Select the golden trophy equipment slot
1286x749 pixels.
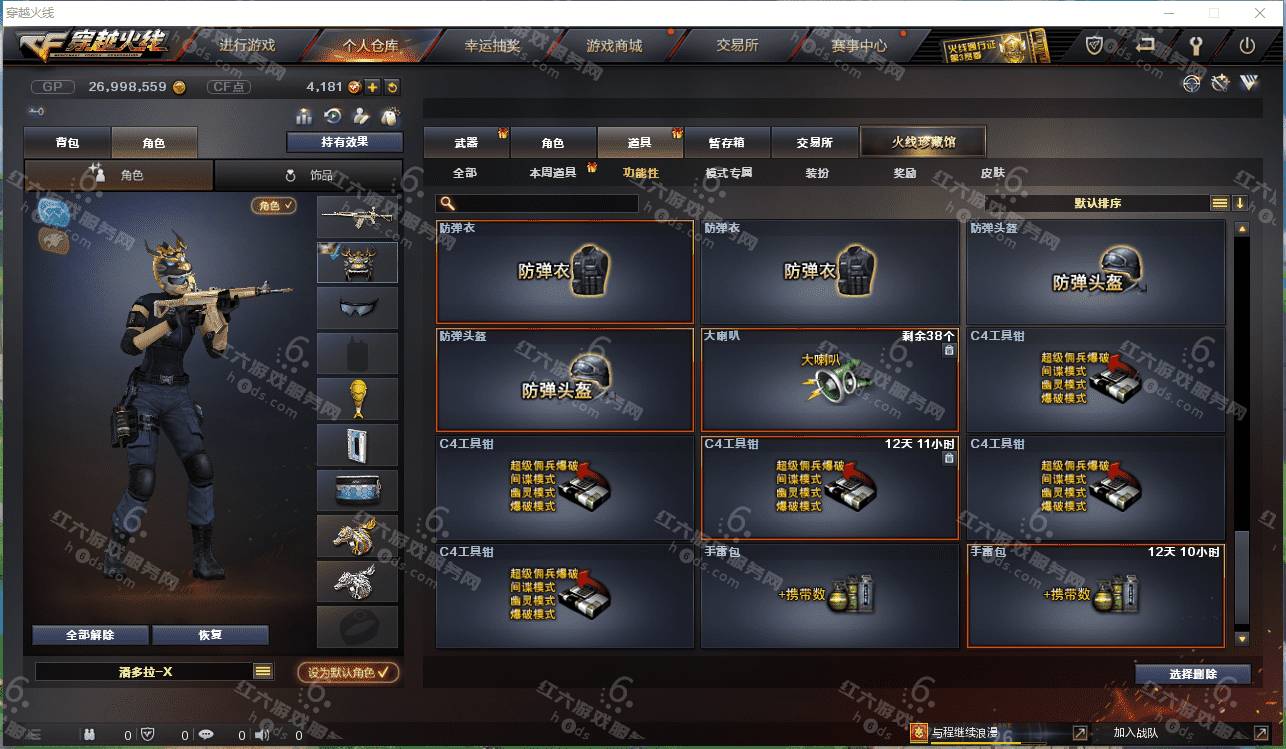[x=357, y=398]
